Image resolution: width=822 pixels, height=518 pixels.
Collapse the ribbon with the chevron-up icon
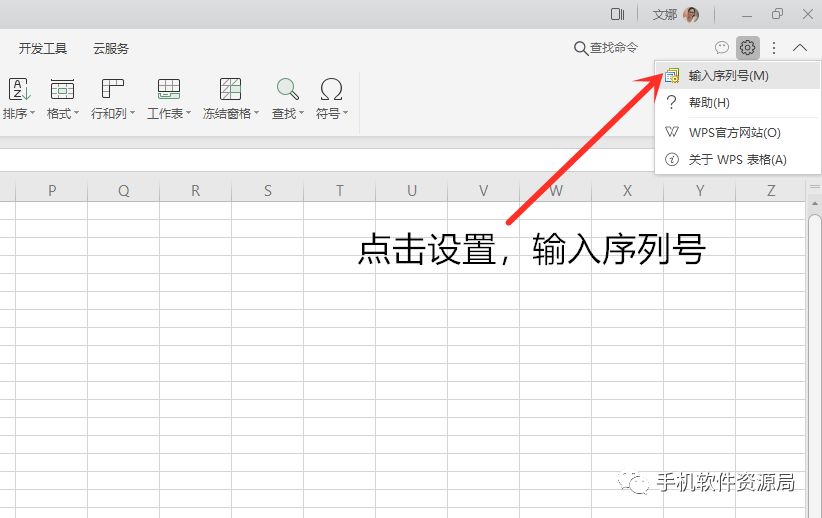pos(799,48)
